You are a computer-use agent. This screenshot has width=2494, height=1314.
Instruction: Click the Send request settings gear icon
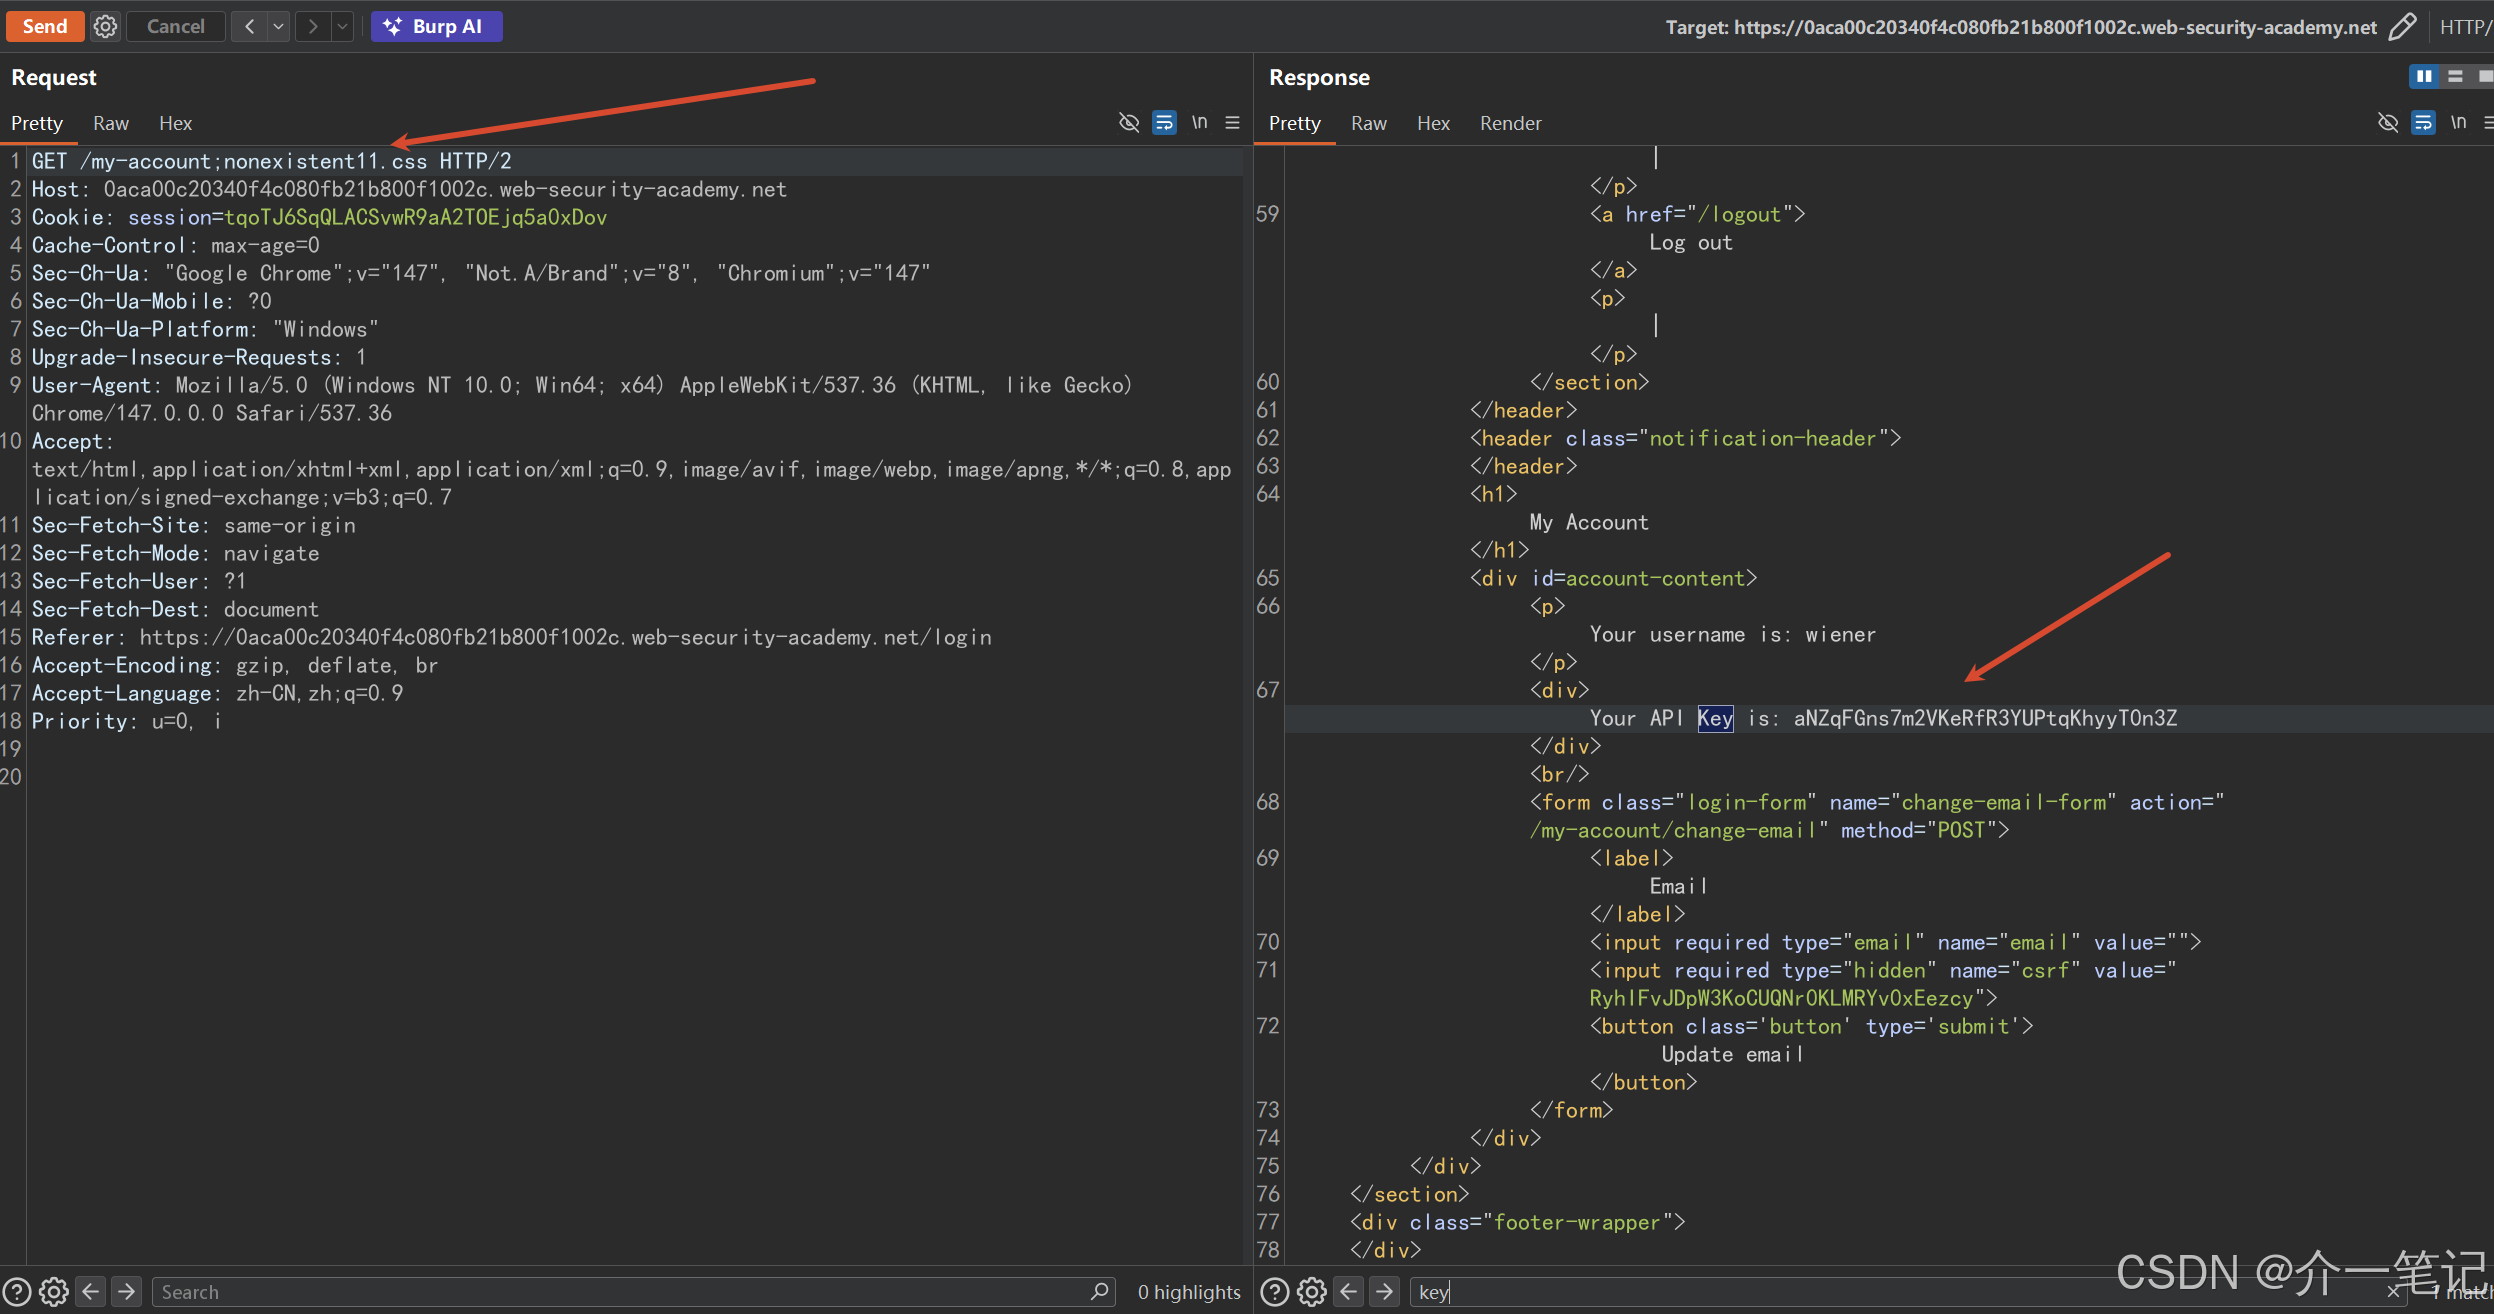point(105,26)
